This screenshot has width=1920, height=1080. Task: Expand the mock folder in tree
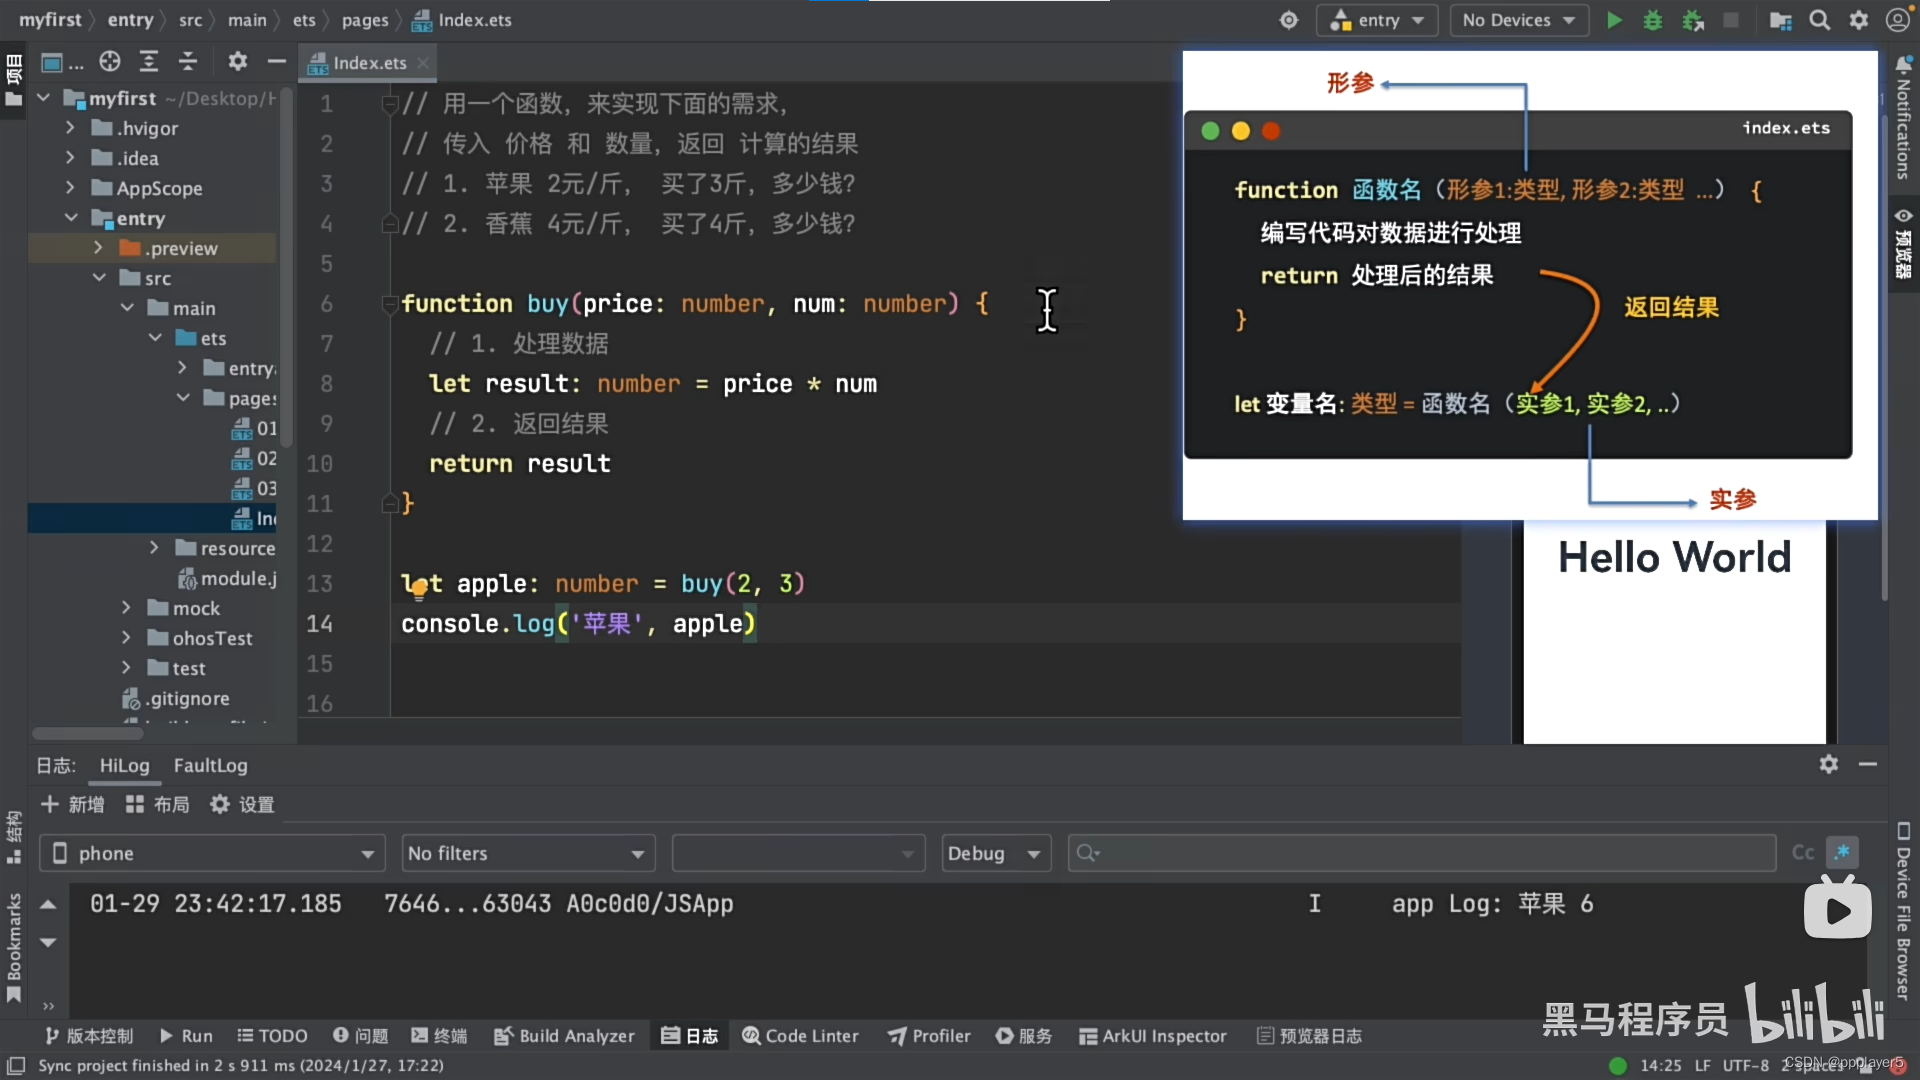[126, 608]
